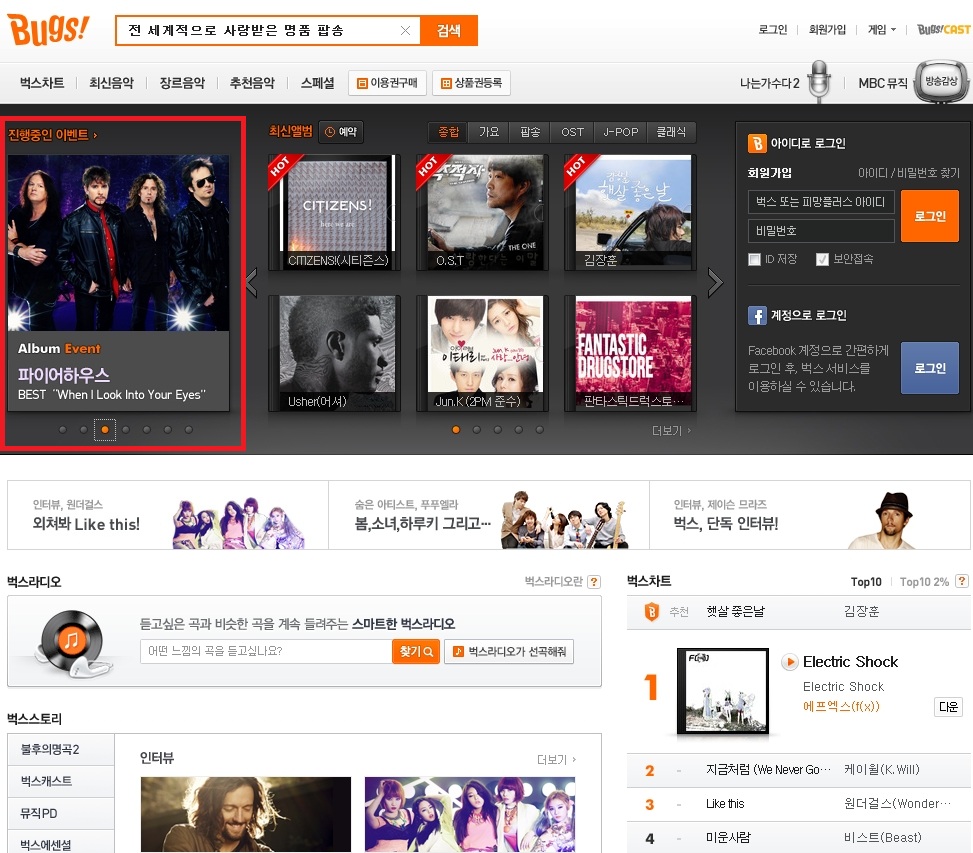973x853 pixels.
Task: Click the Bugs! logo
Action: [x=48, y=29]
